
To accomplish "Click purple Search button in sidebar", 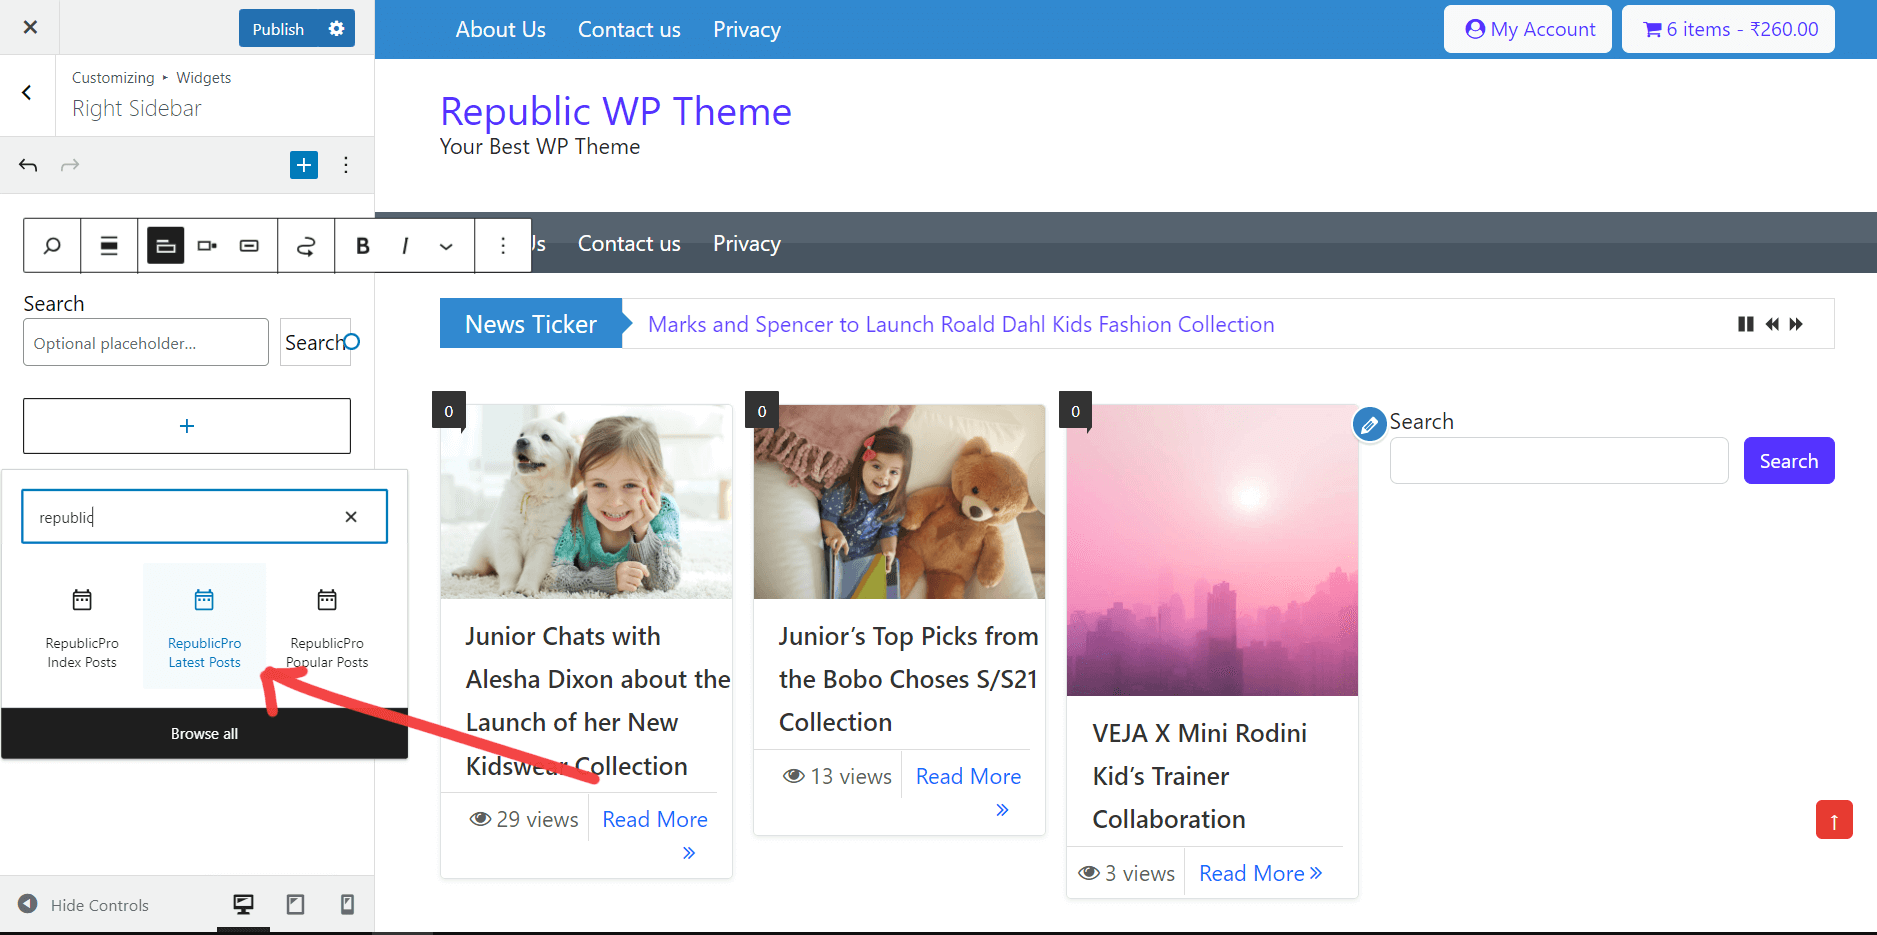I will 1789,461.
